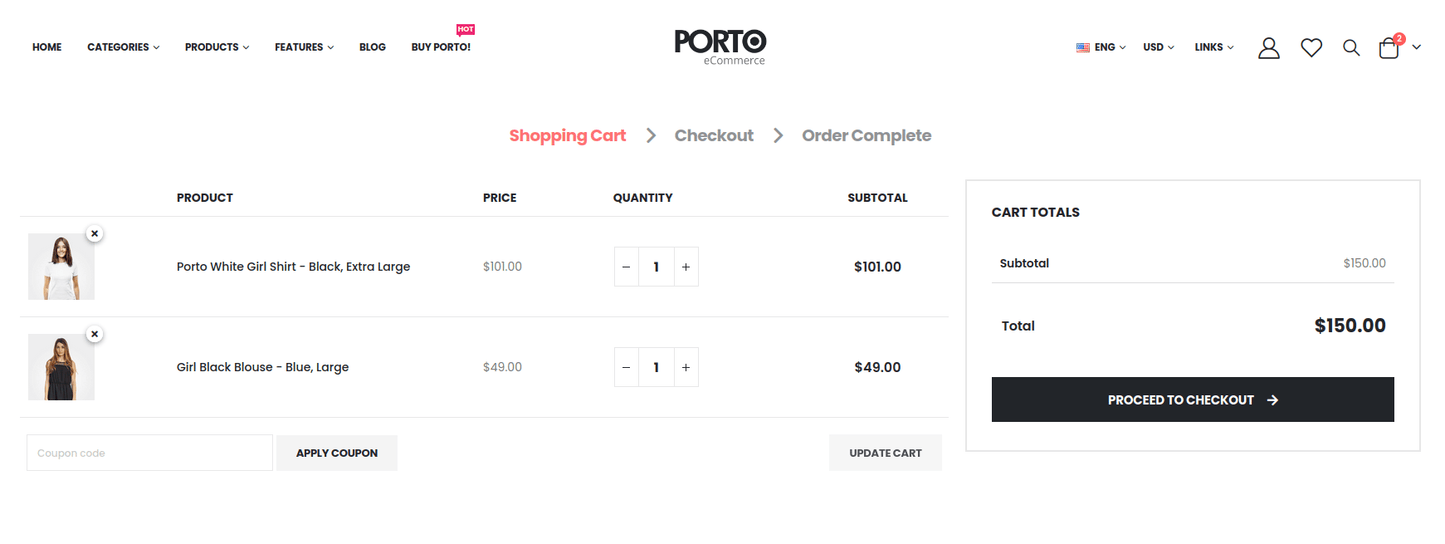Decrease quantity of Girl Black Blouse
This screenshot has height=544, width=1445.
(x=626, y=367)
